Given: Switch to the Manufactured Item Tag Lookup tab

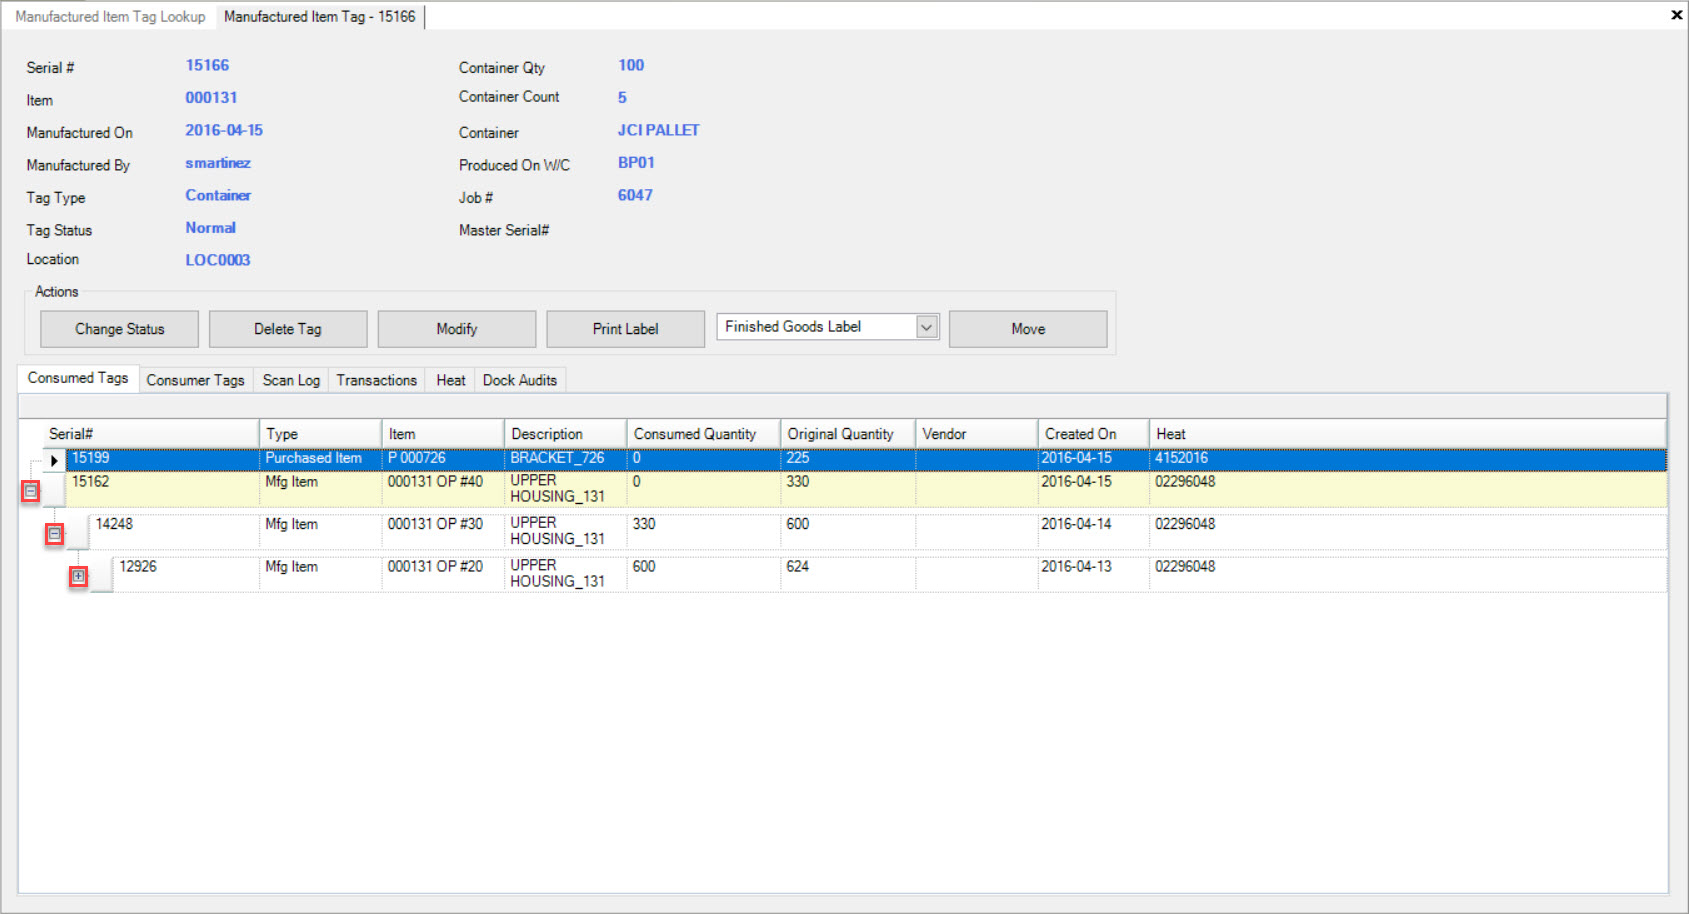Looking at the screenshot, I should click(110, 17).
